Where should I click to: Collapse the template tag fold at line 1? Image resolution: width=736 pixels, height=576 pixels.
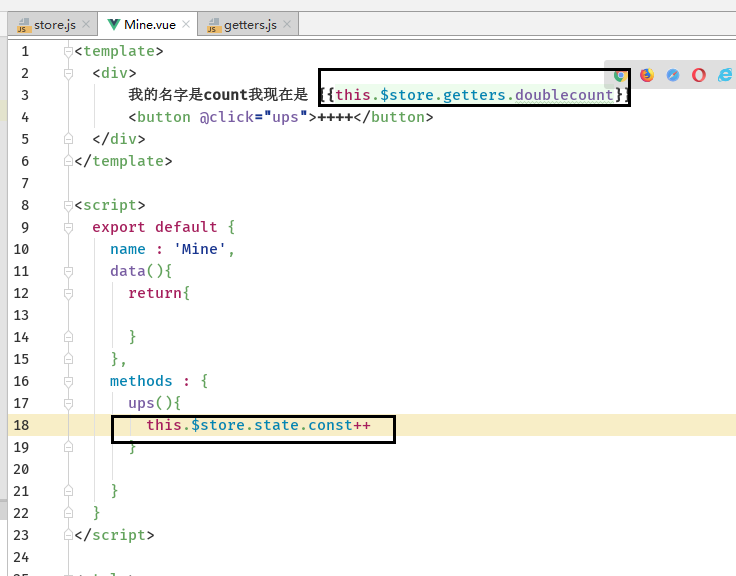69,51
